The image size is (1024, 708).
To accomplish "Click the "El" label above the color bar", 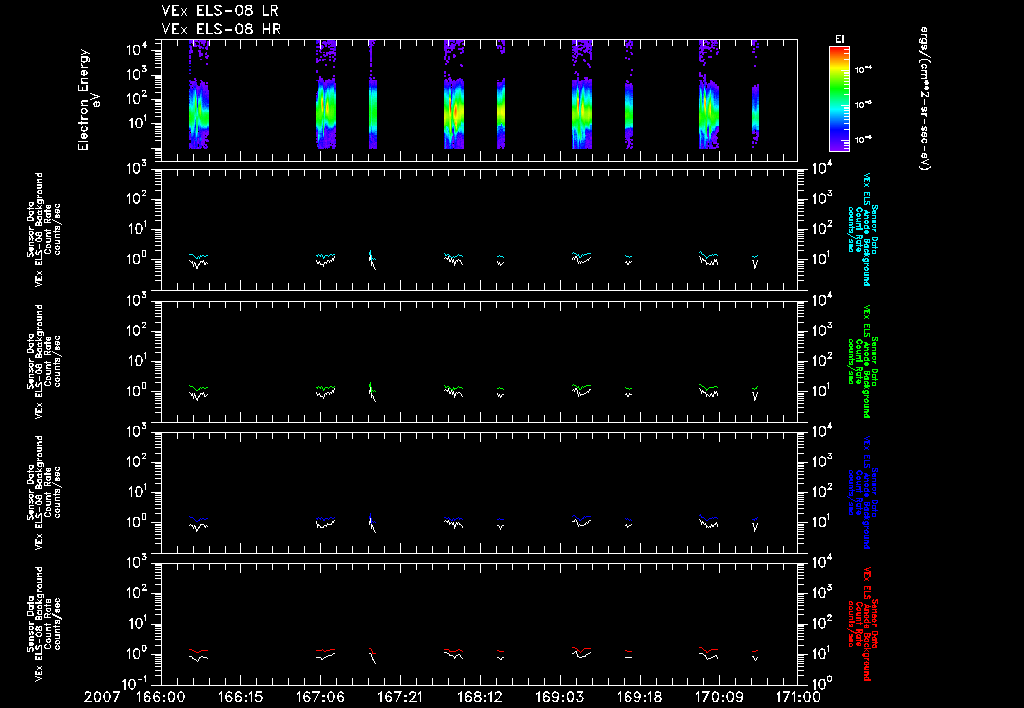I will coord(839,39).
